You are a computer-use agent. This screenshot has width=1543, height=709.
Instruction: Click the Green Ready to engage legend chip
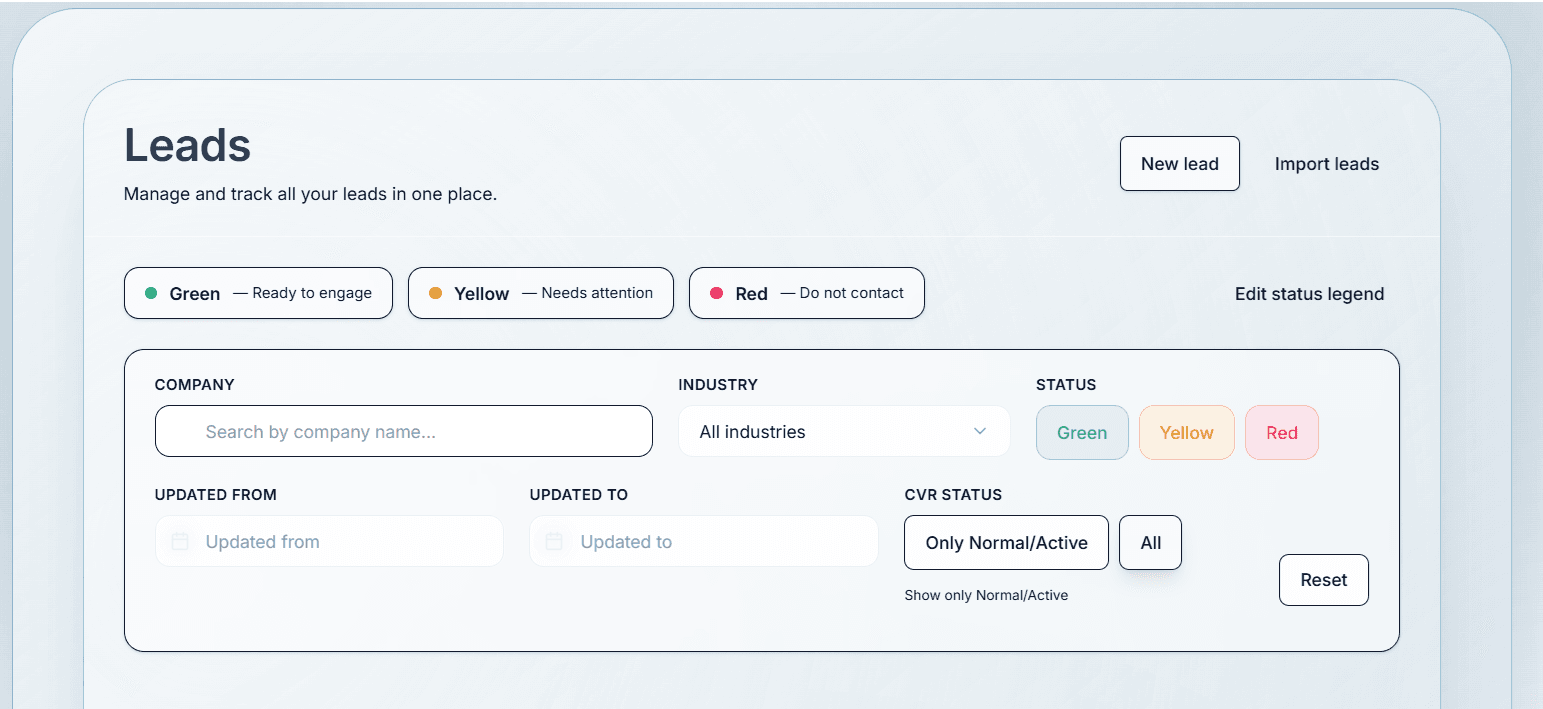[258, 293]
